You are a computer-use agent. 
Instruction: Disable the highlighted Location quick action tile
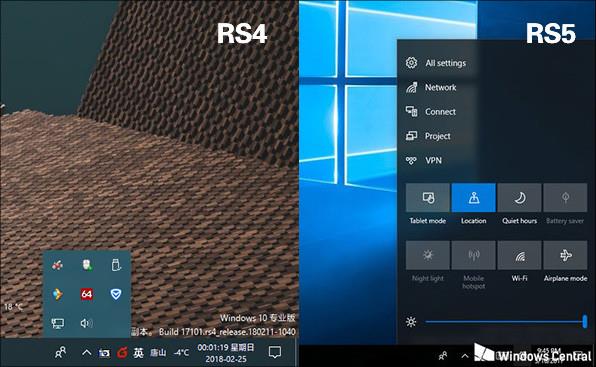point(474,198)
